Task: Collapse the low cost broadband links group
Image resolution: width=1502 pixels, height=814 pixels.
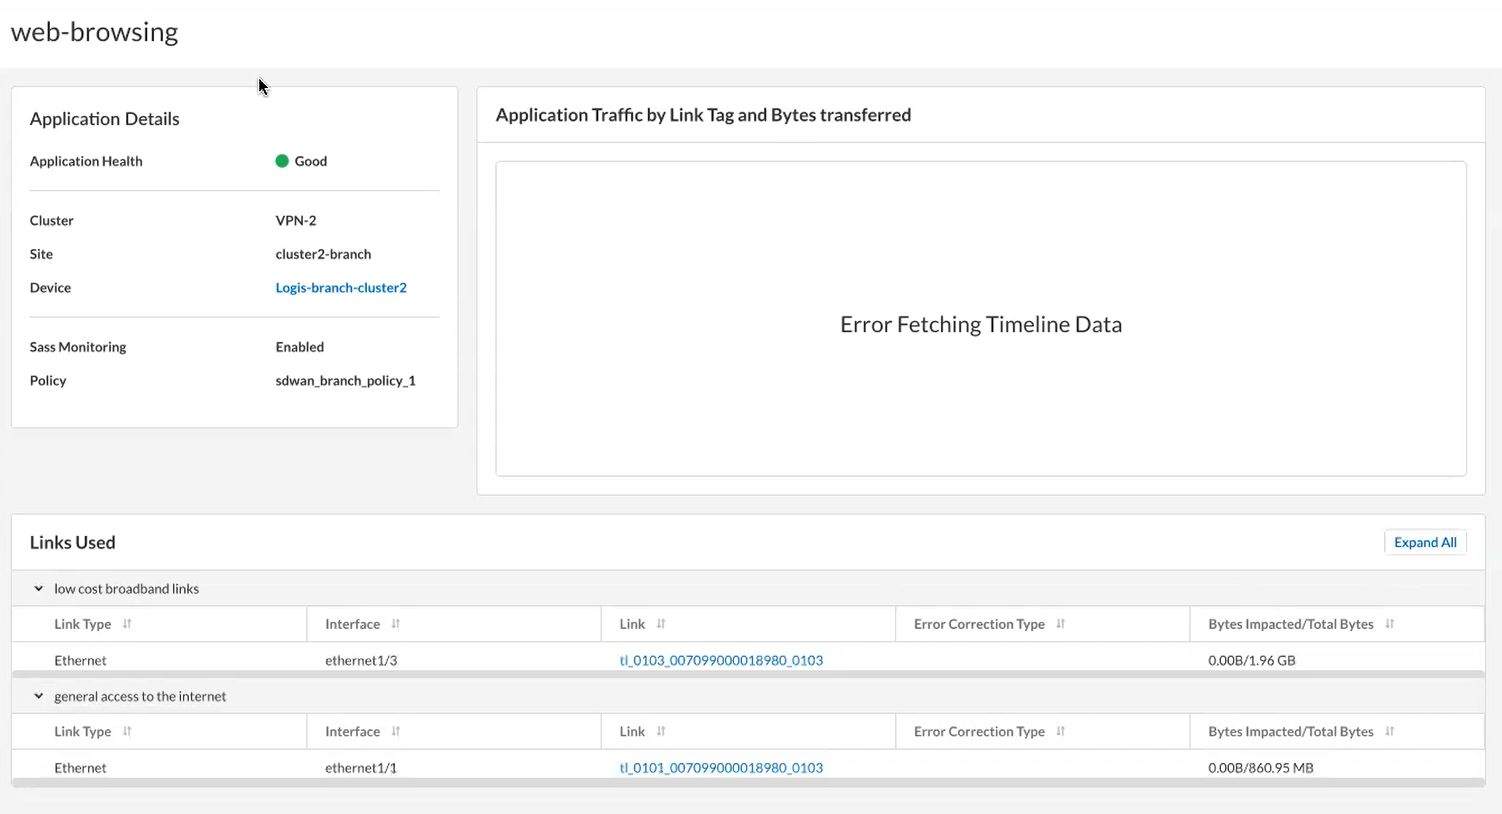Action: click(39, 589)
